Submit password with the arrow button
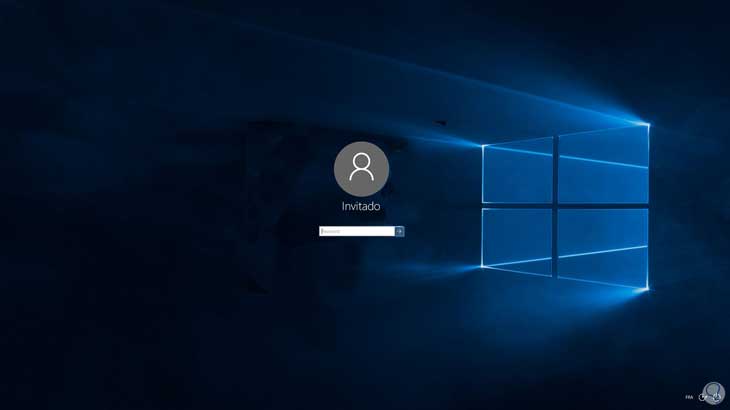 [x=399, y=231]
